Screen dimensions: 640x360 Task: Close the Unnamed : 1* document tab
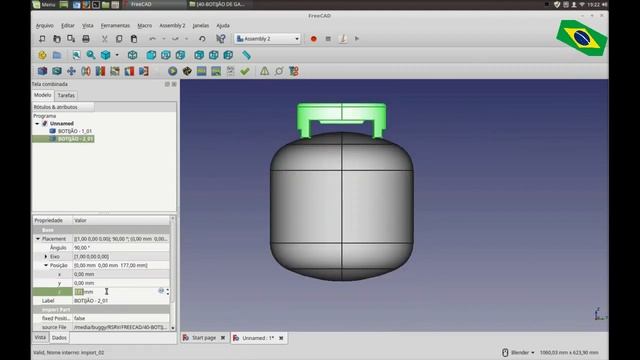[281, 338]
